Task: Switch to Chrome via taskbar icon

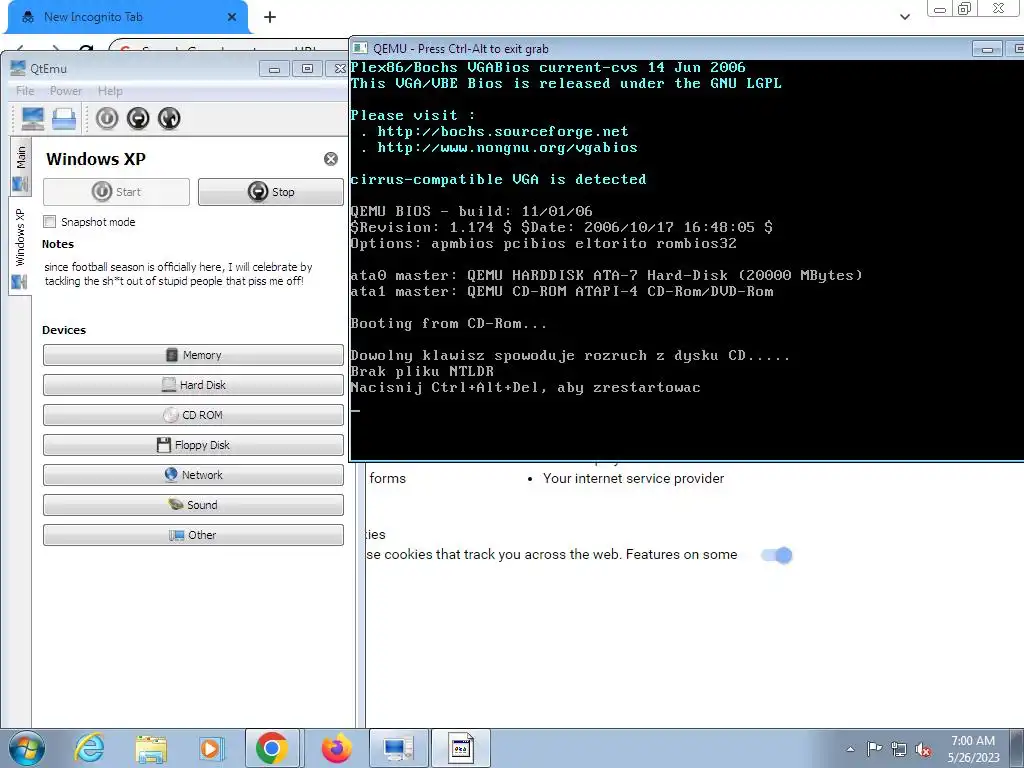Action: [272, 748]
